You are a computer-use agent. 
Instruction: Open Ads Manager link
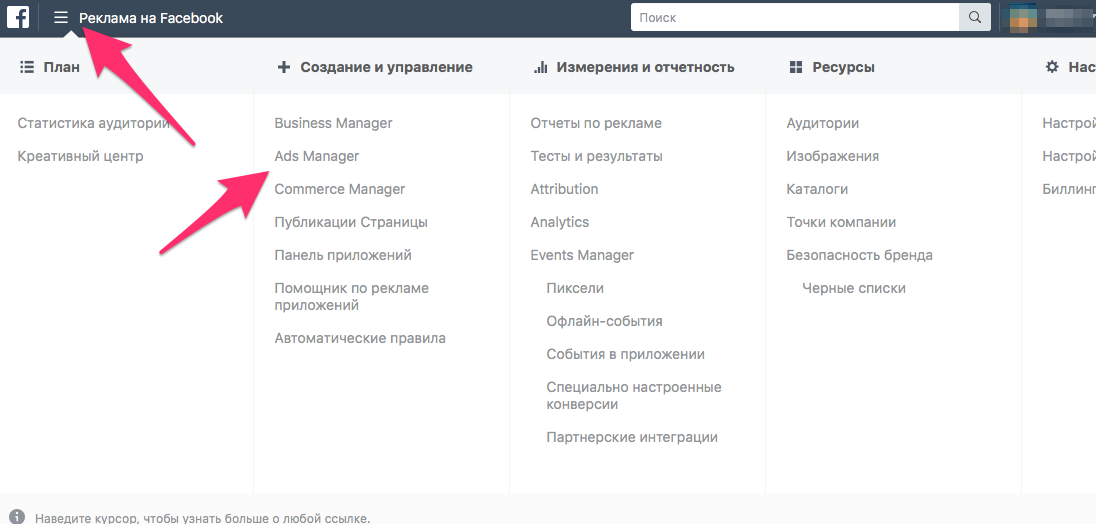pos(317,156)
